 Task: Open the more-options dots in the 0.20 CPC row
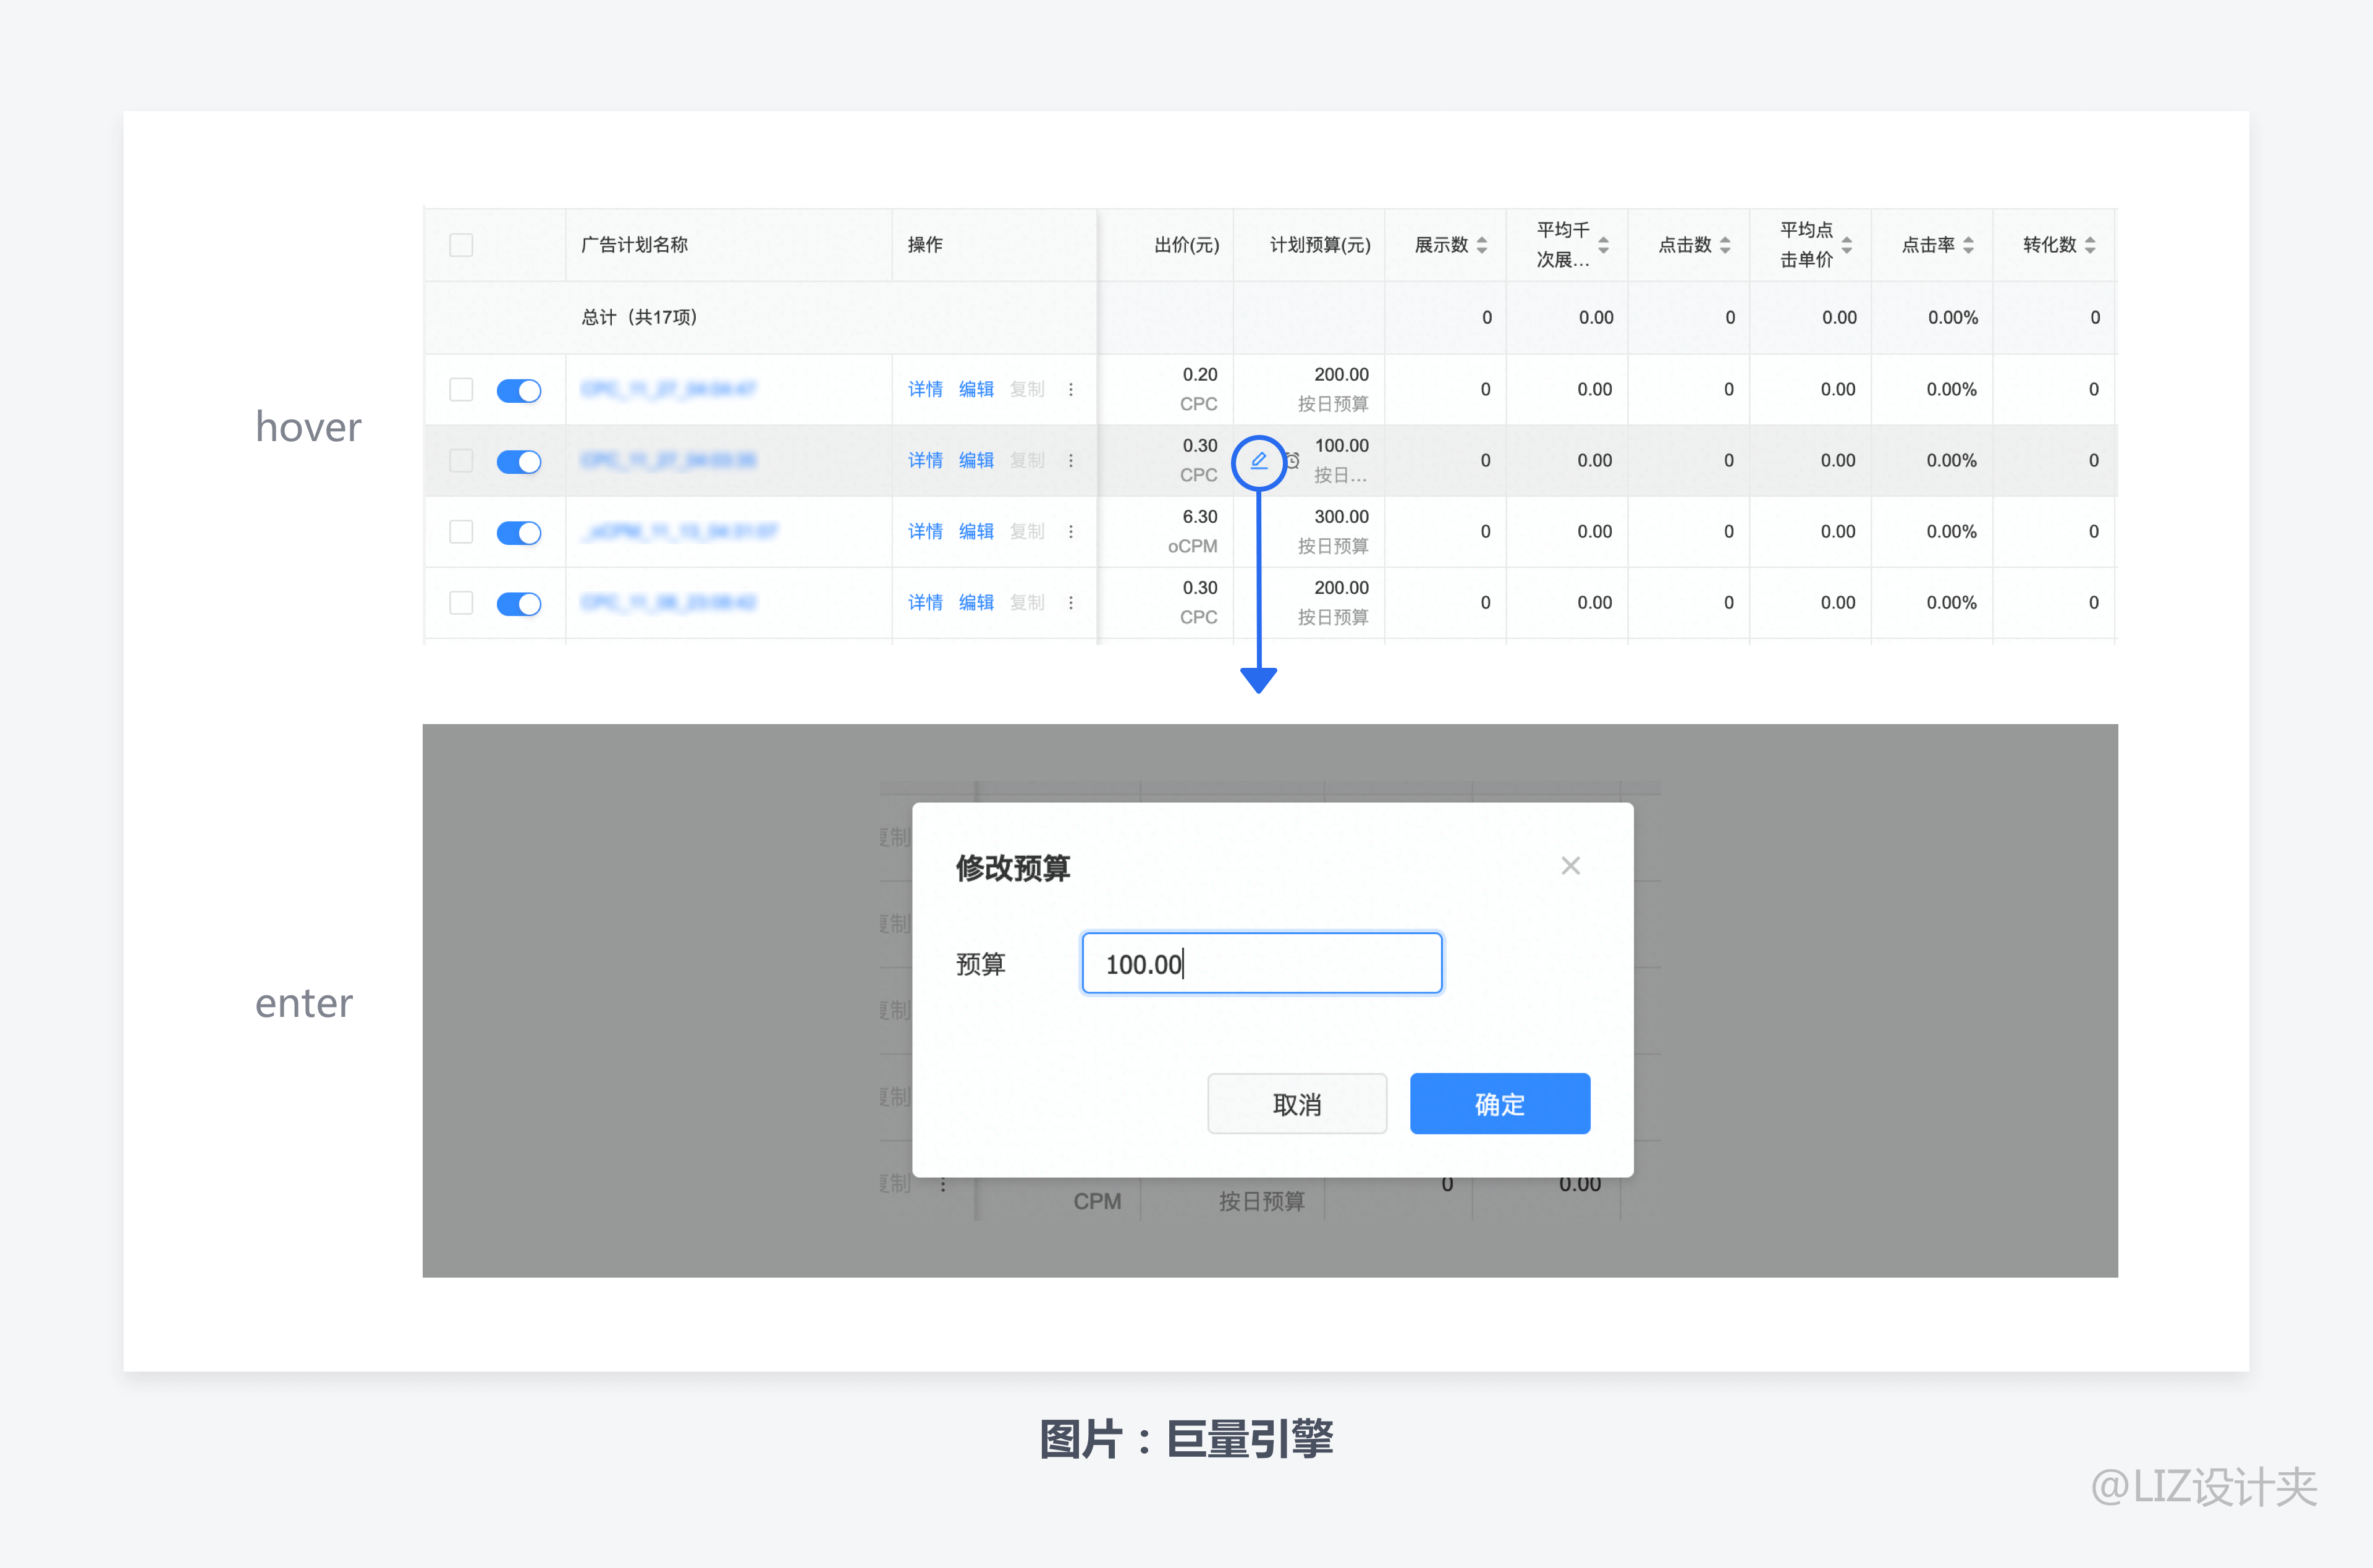(1071, 389)
